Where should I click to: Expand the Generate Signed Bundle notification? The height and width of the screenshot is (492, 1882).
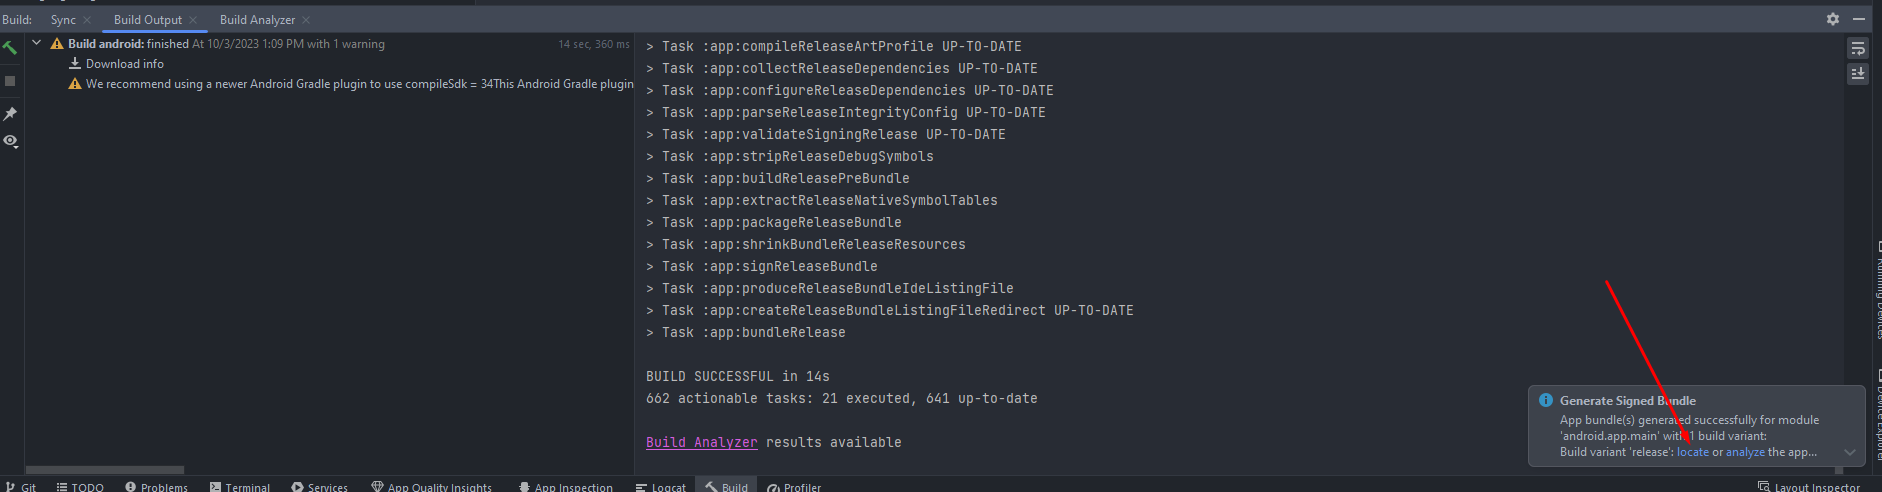[x=1849, y=452]
